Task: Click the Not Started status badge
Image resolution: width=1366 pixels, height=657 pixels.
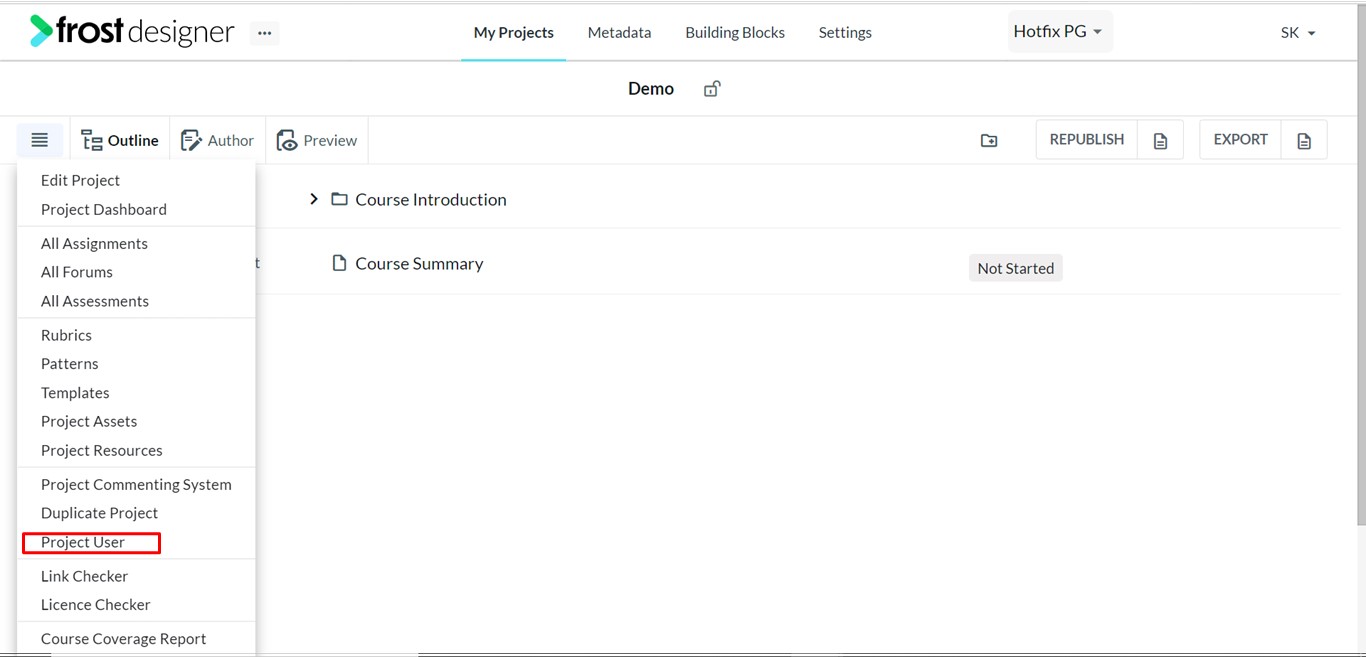Action: coord(1016,268)
